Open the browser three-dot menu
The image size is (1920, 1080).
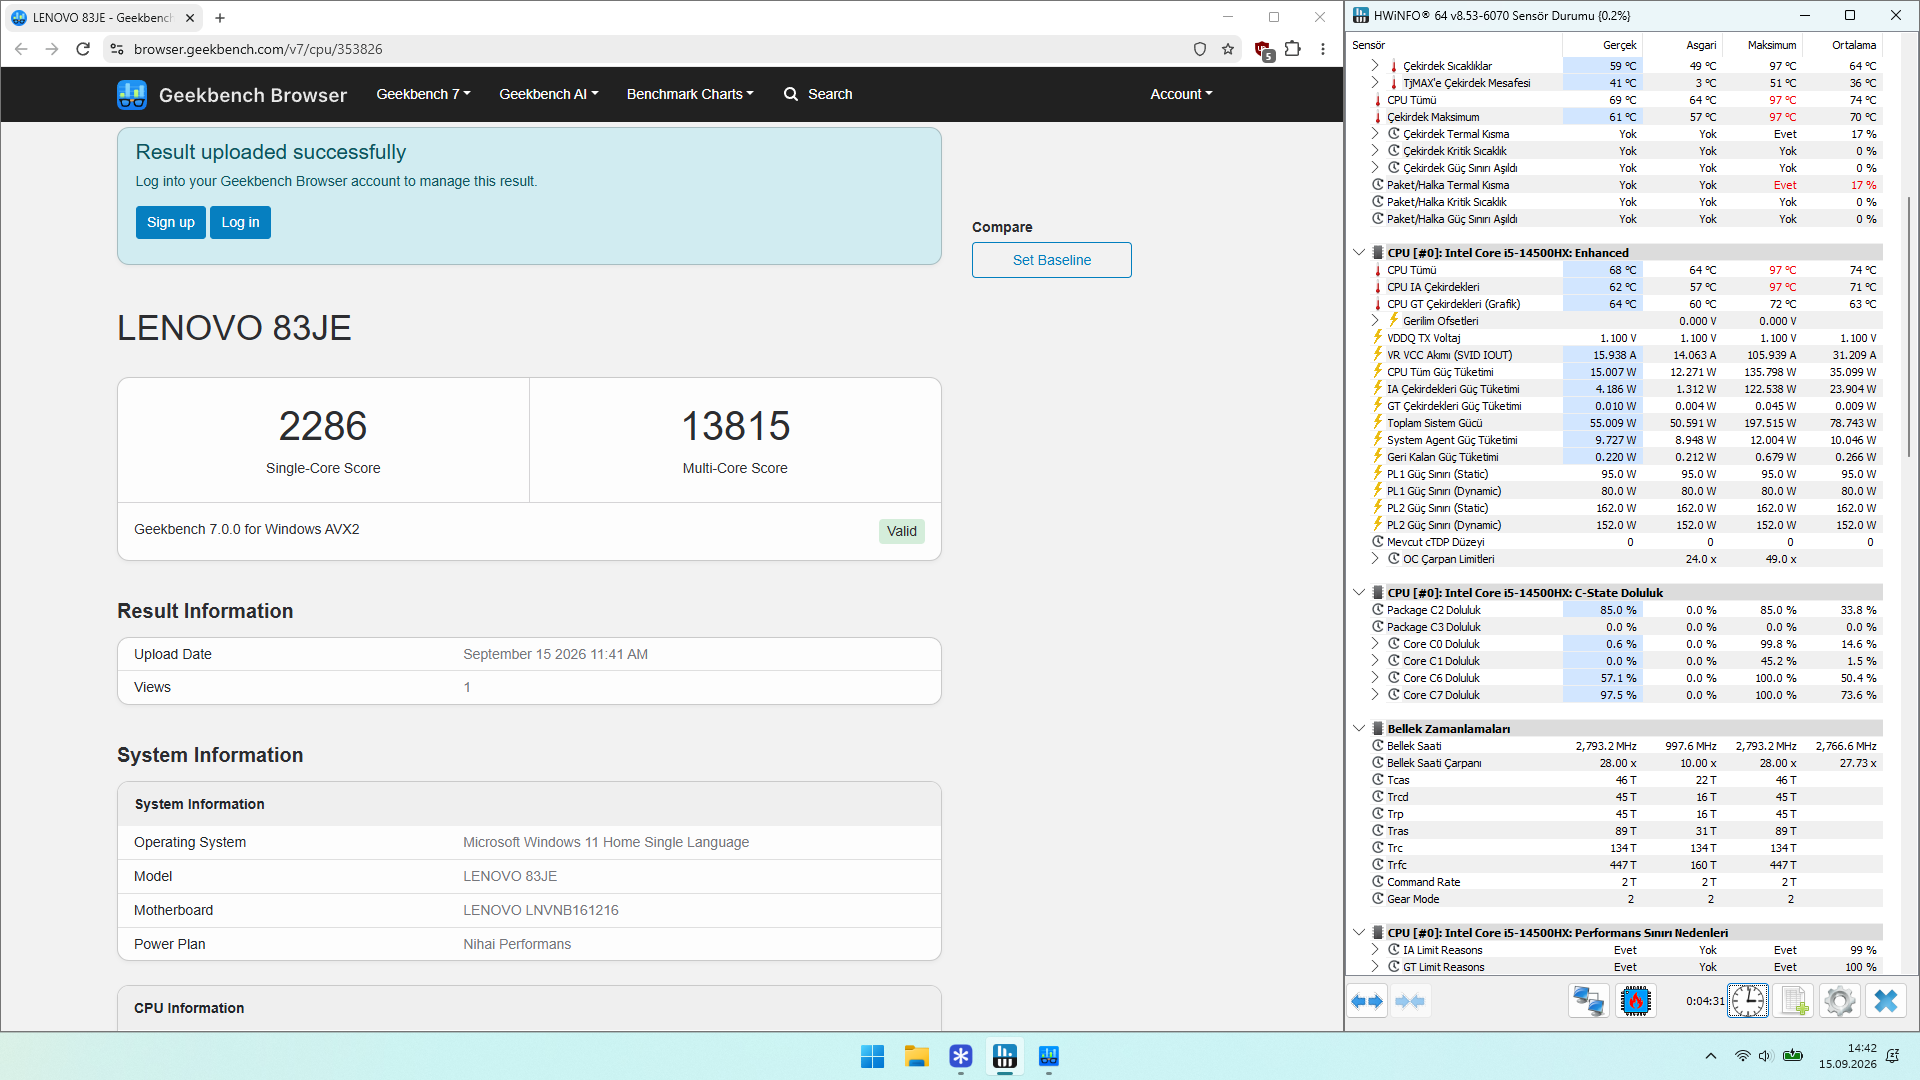pos(1323,49)
